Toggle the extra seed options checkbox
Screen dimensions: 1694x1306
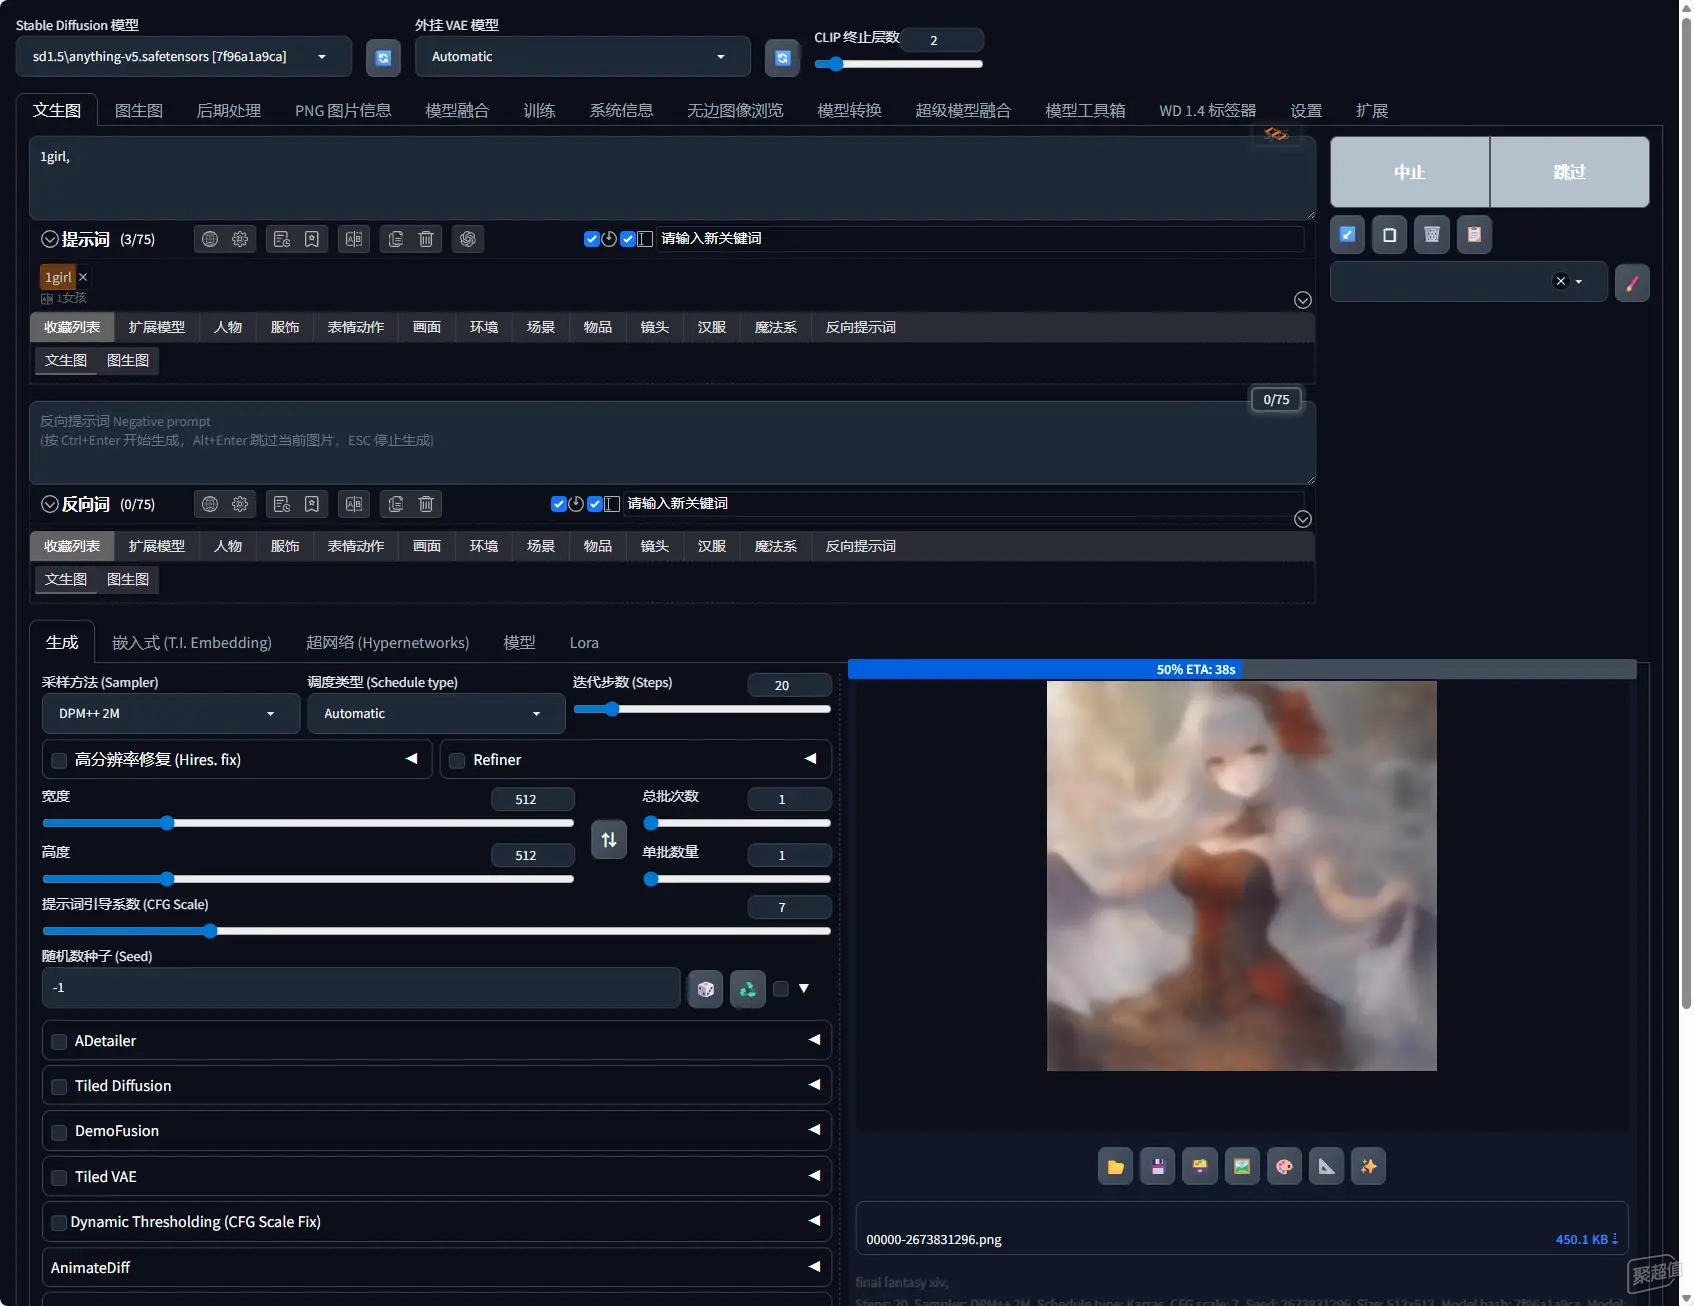781,989
